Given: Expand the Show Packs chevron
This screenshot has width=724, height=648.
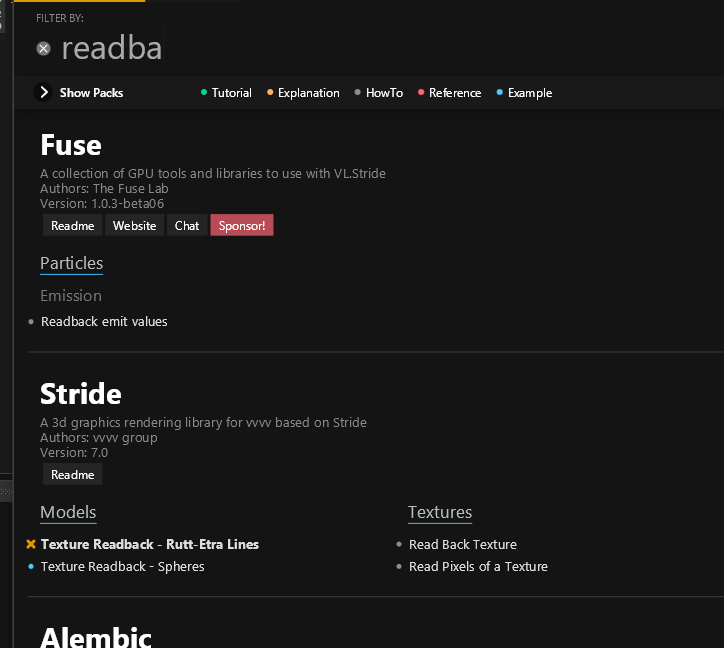Looking at the screenshot, I should click(44, 93).
